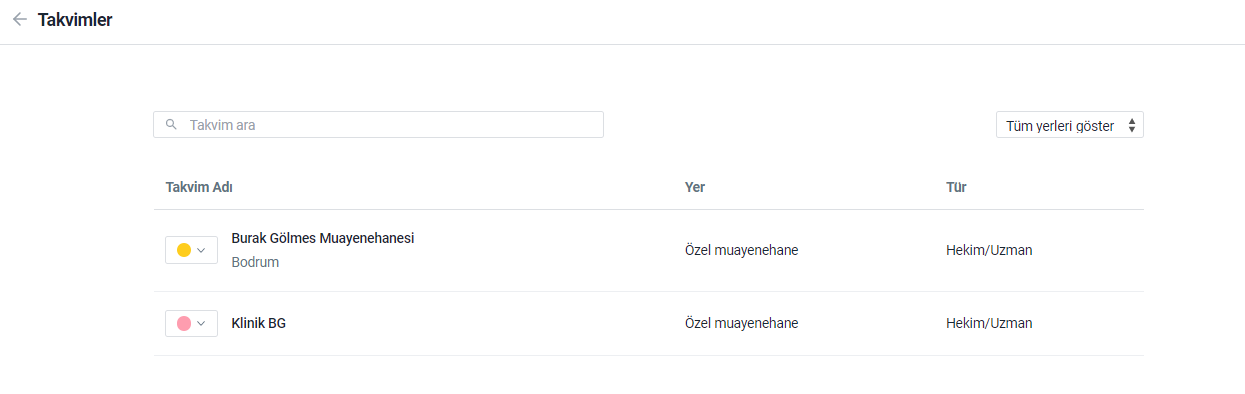Open the Klinik BG calendar
The width and height of the screenshot is (1245, 394).
click(x=258, y=323)
